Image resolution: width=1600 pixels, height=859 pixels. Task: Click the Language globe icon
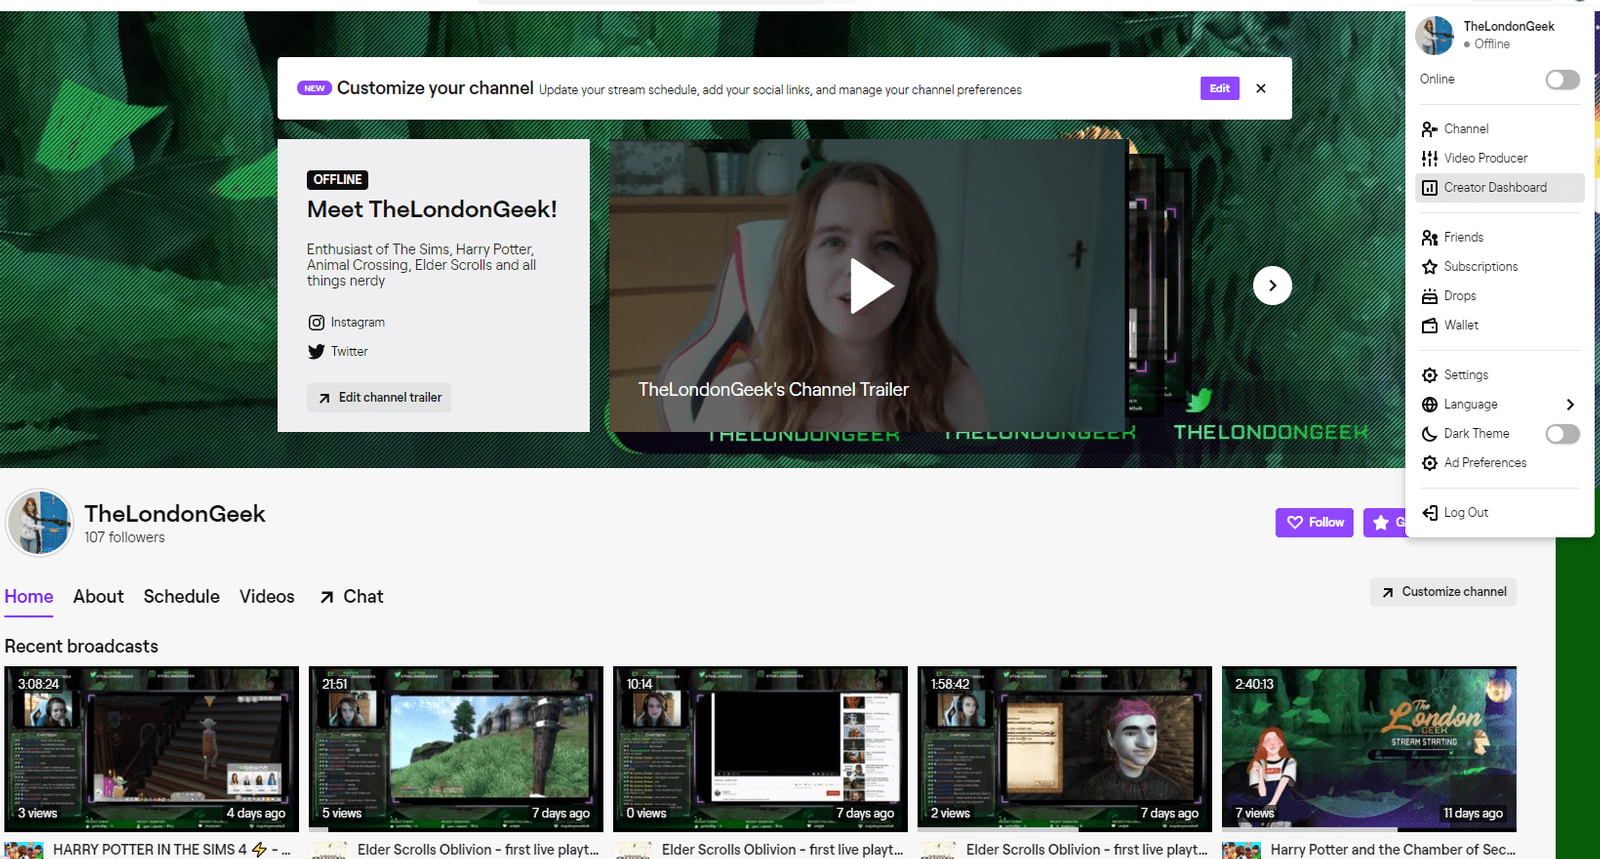pyautogui.click(x=1429, y=405)
